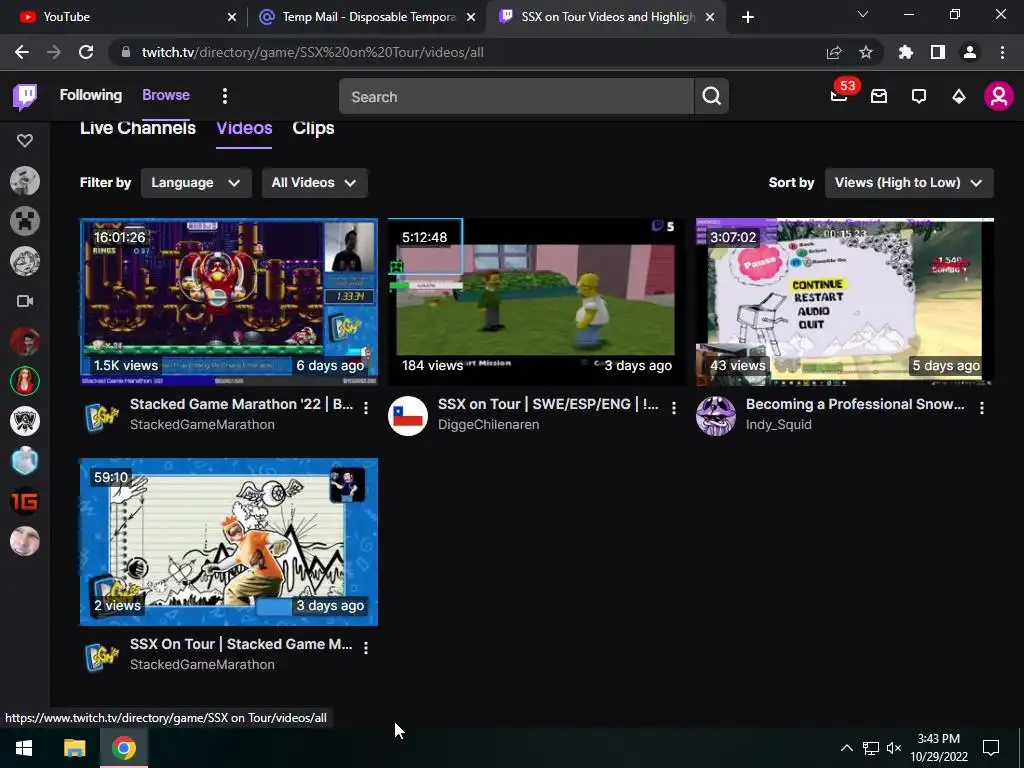Viewport: 1024px width, 768px height.
Task: Open the taskbar network status icon
Action: pyautogui.click(x=871, y=748)
